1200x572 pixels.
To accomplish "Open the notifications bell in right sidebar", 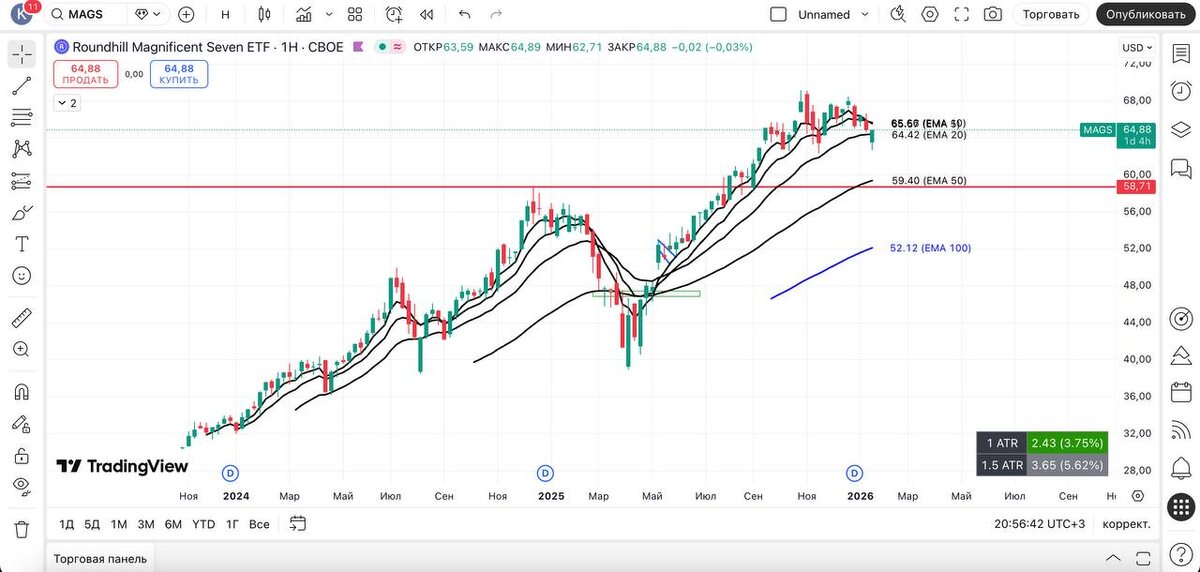I will tap(1181, 469).
